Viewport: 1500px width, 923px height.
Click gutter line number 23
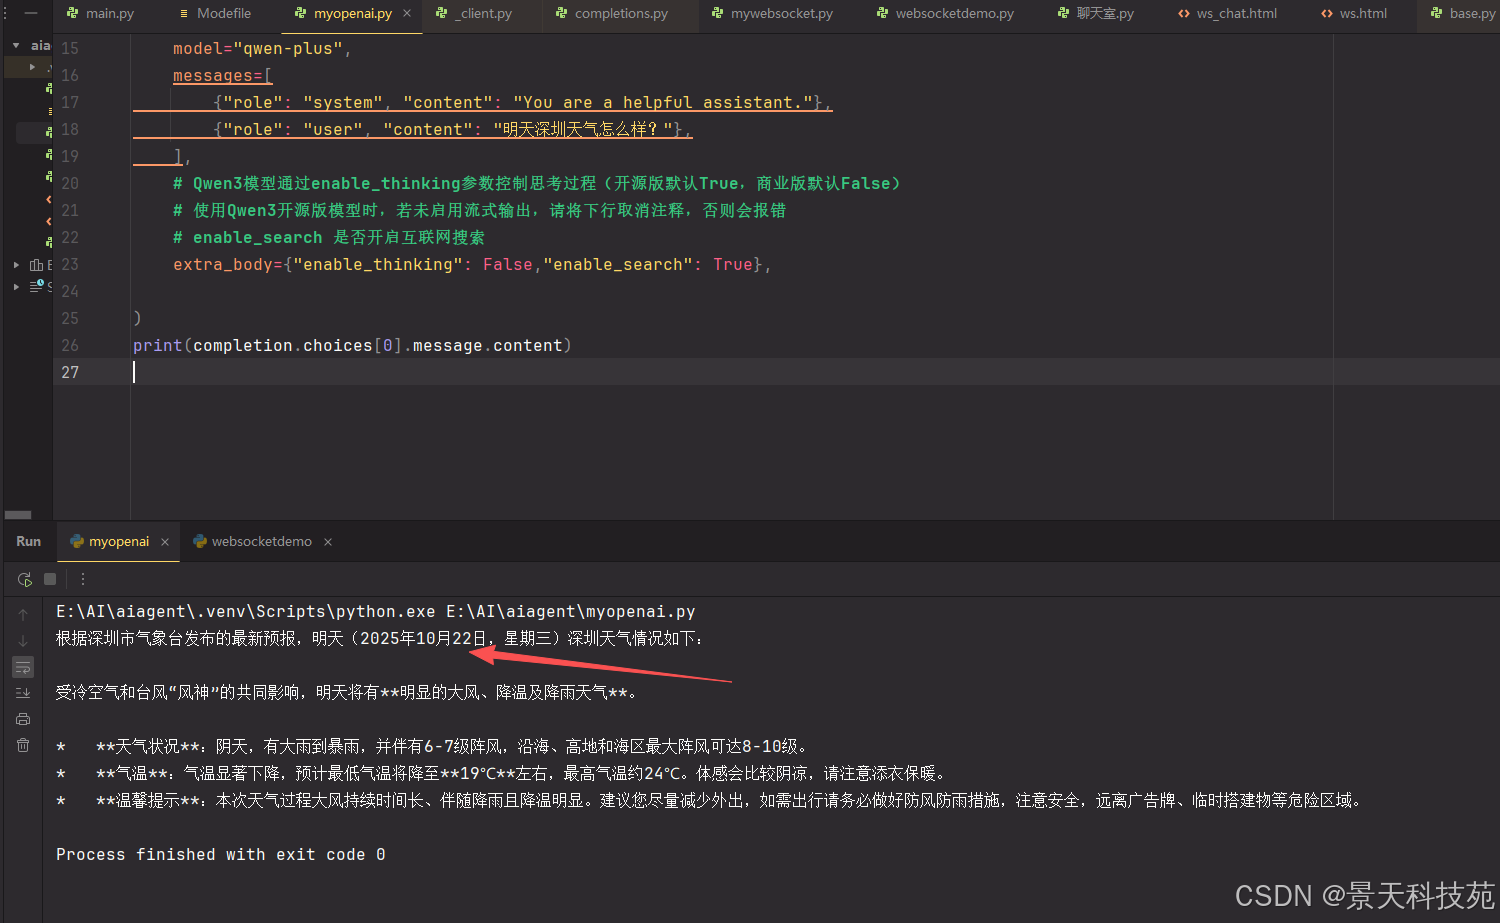coord(69,264)
